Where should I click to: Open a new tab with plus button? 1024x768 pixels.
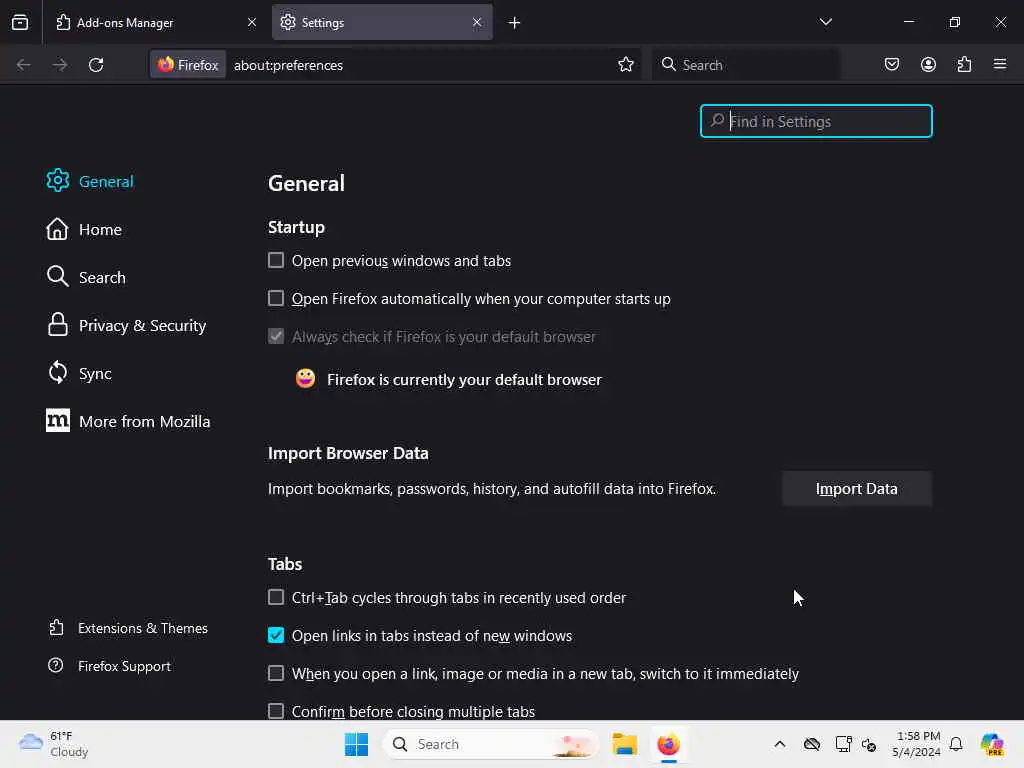(515, 23)
